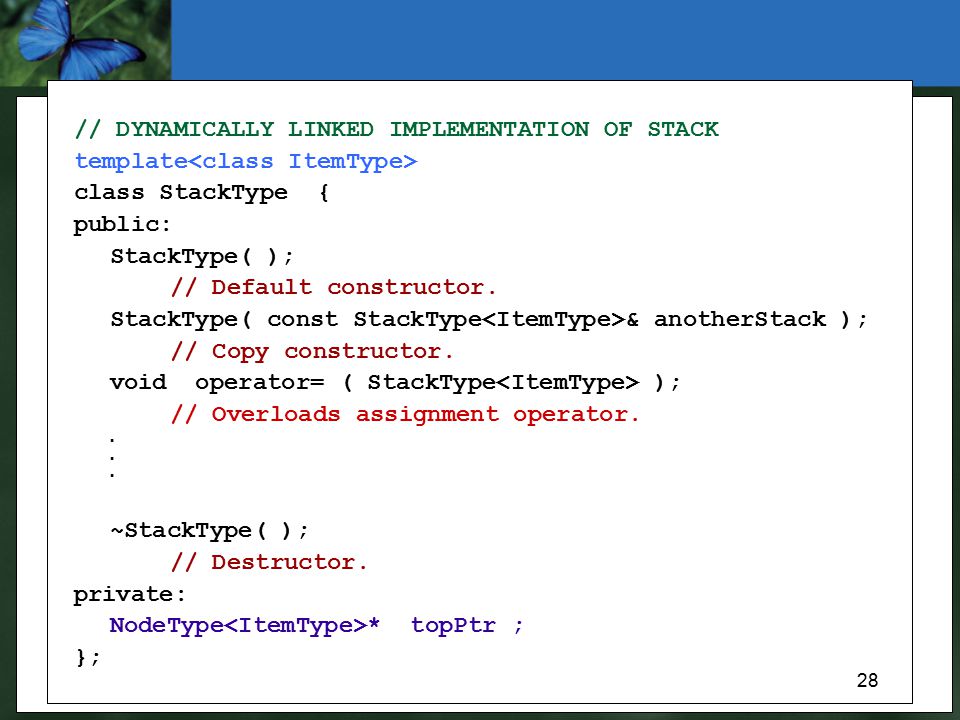The height and width of the screenshot is (720, 960).
Task: Click the destructor declaration '~StackType( );'
Action: tap(209, 530)
